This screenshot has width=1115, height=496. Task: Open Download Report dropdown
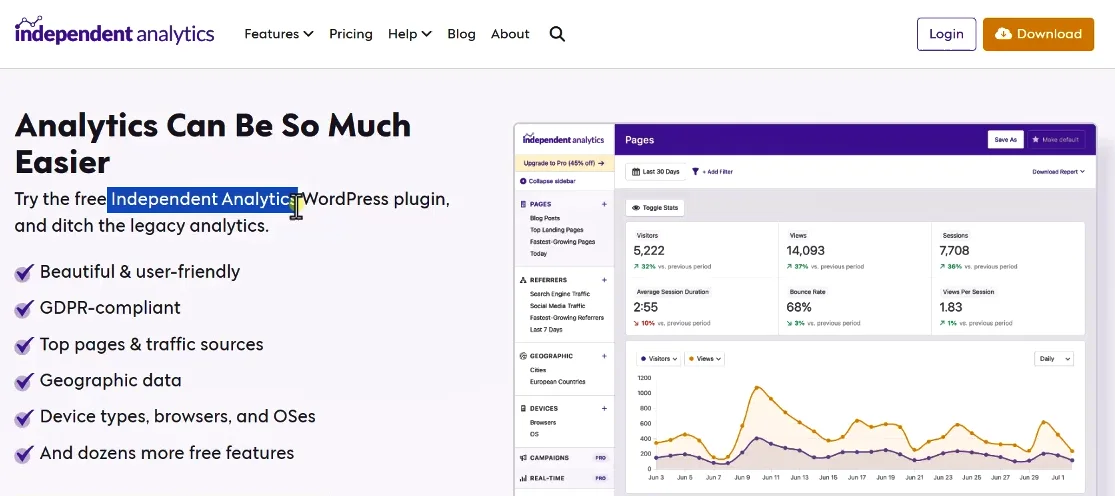tap(1058, 172)
